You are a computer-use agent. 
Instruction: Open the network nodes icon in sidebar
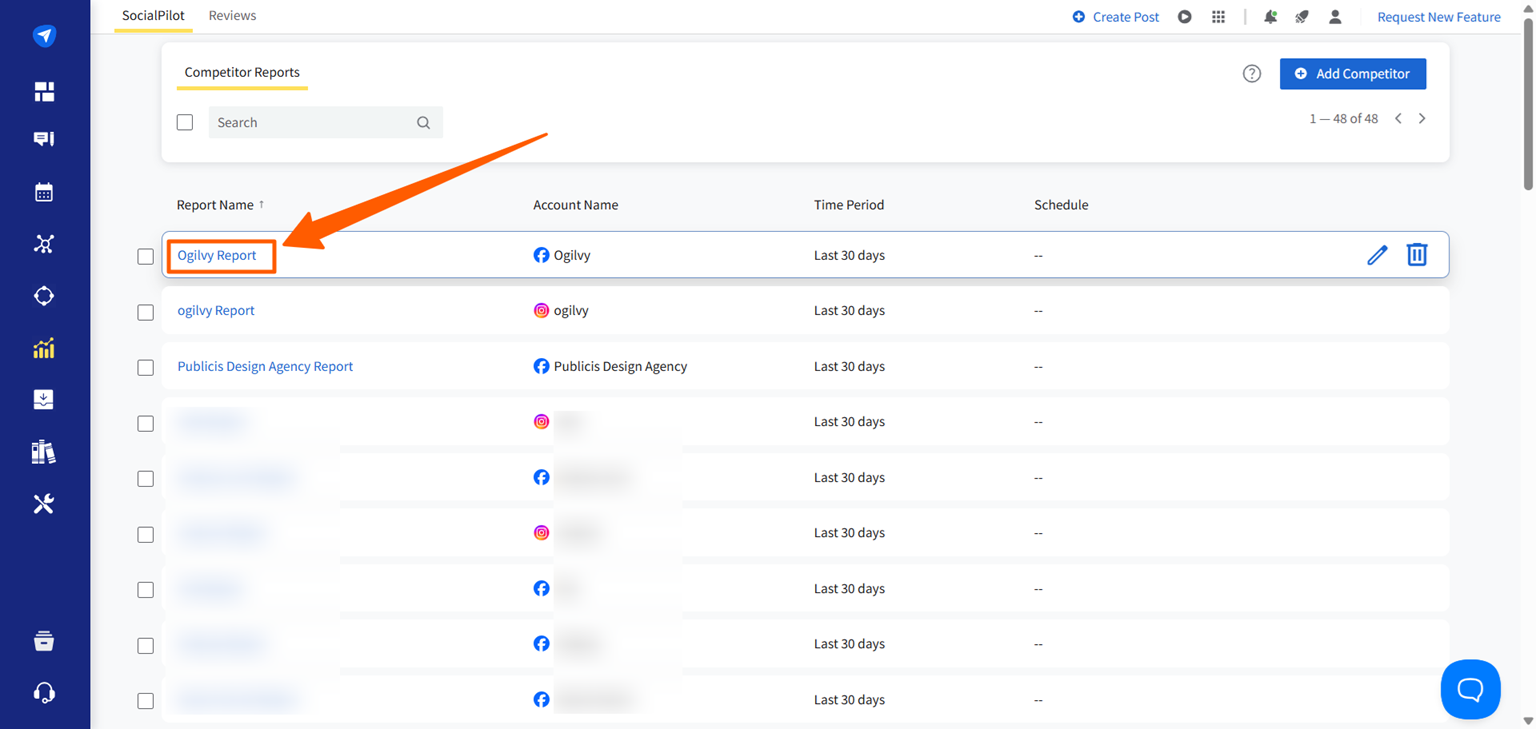click(44, 244)
